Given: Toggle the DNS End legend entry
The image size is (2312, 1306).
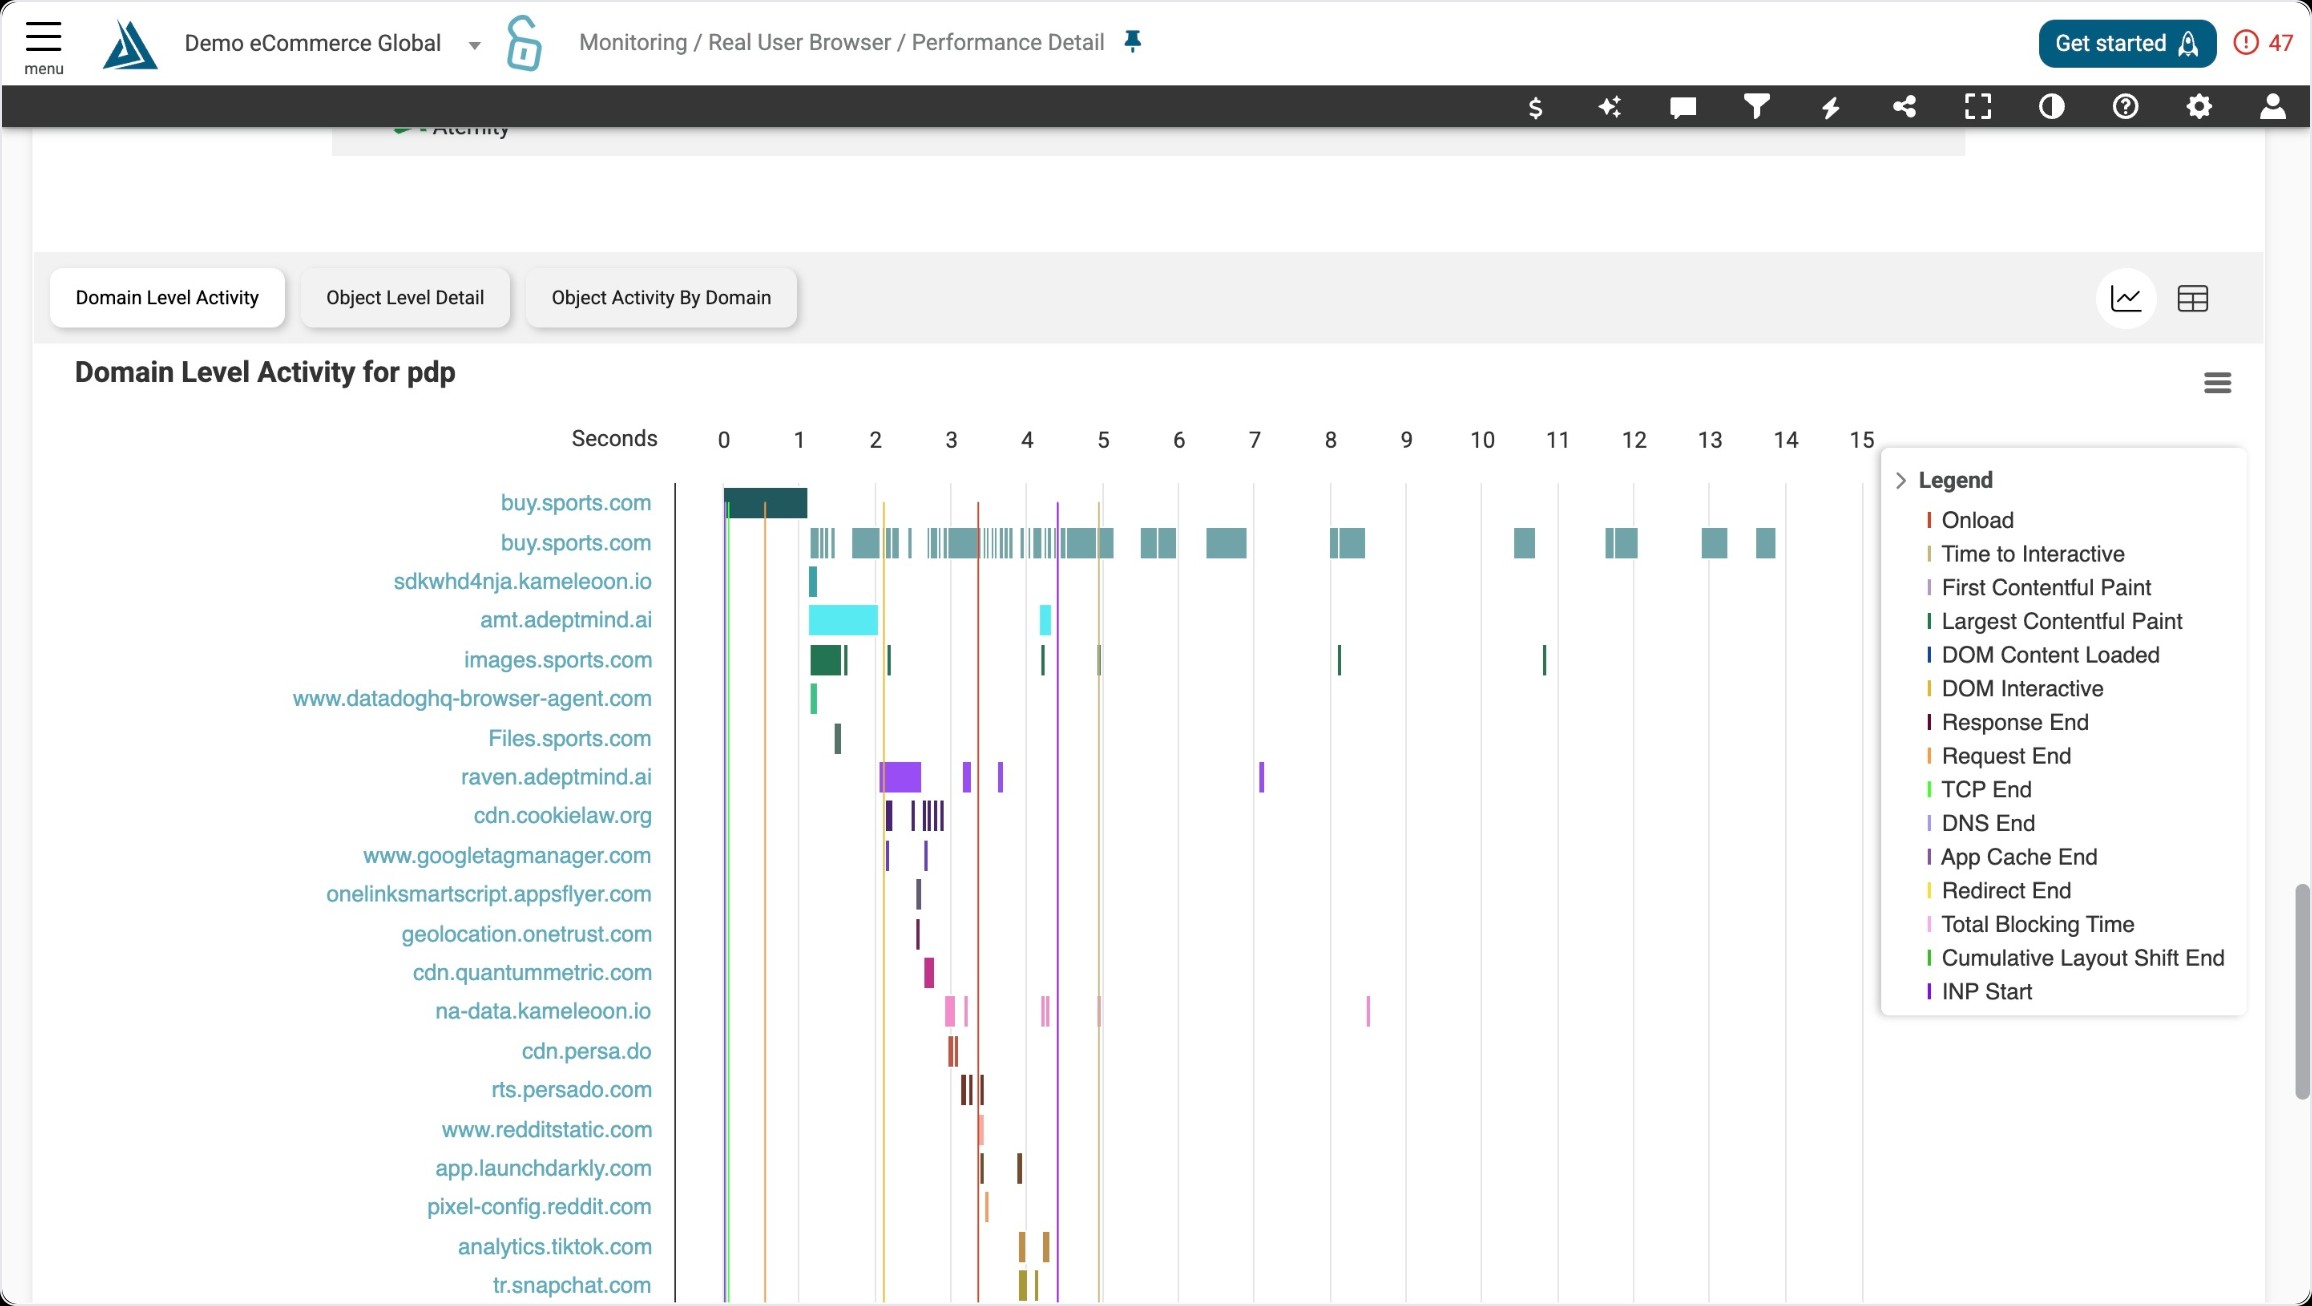Looking at the screenshot, I should 1980,823.
